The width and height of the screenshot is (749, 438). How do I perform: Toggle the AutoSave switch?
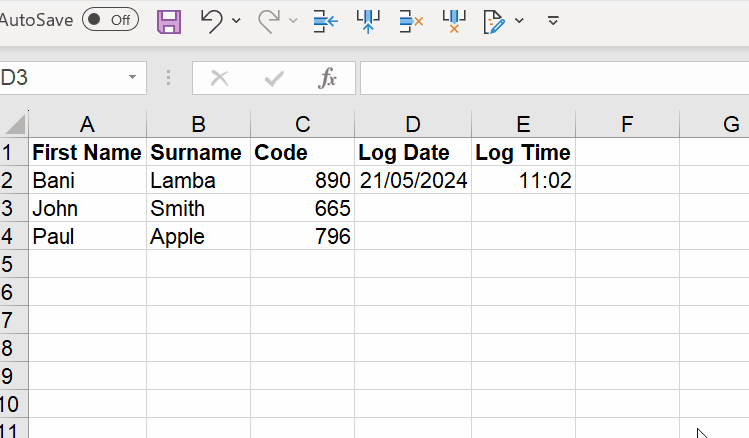(x=110, y=20)
